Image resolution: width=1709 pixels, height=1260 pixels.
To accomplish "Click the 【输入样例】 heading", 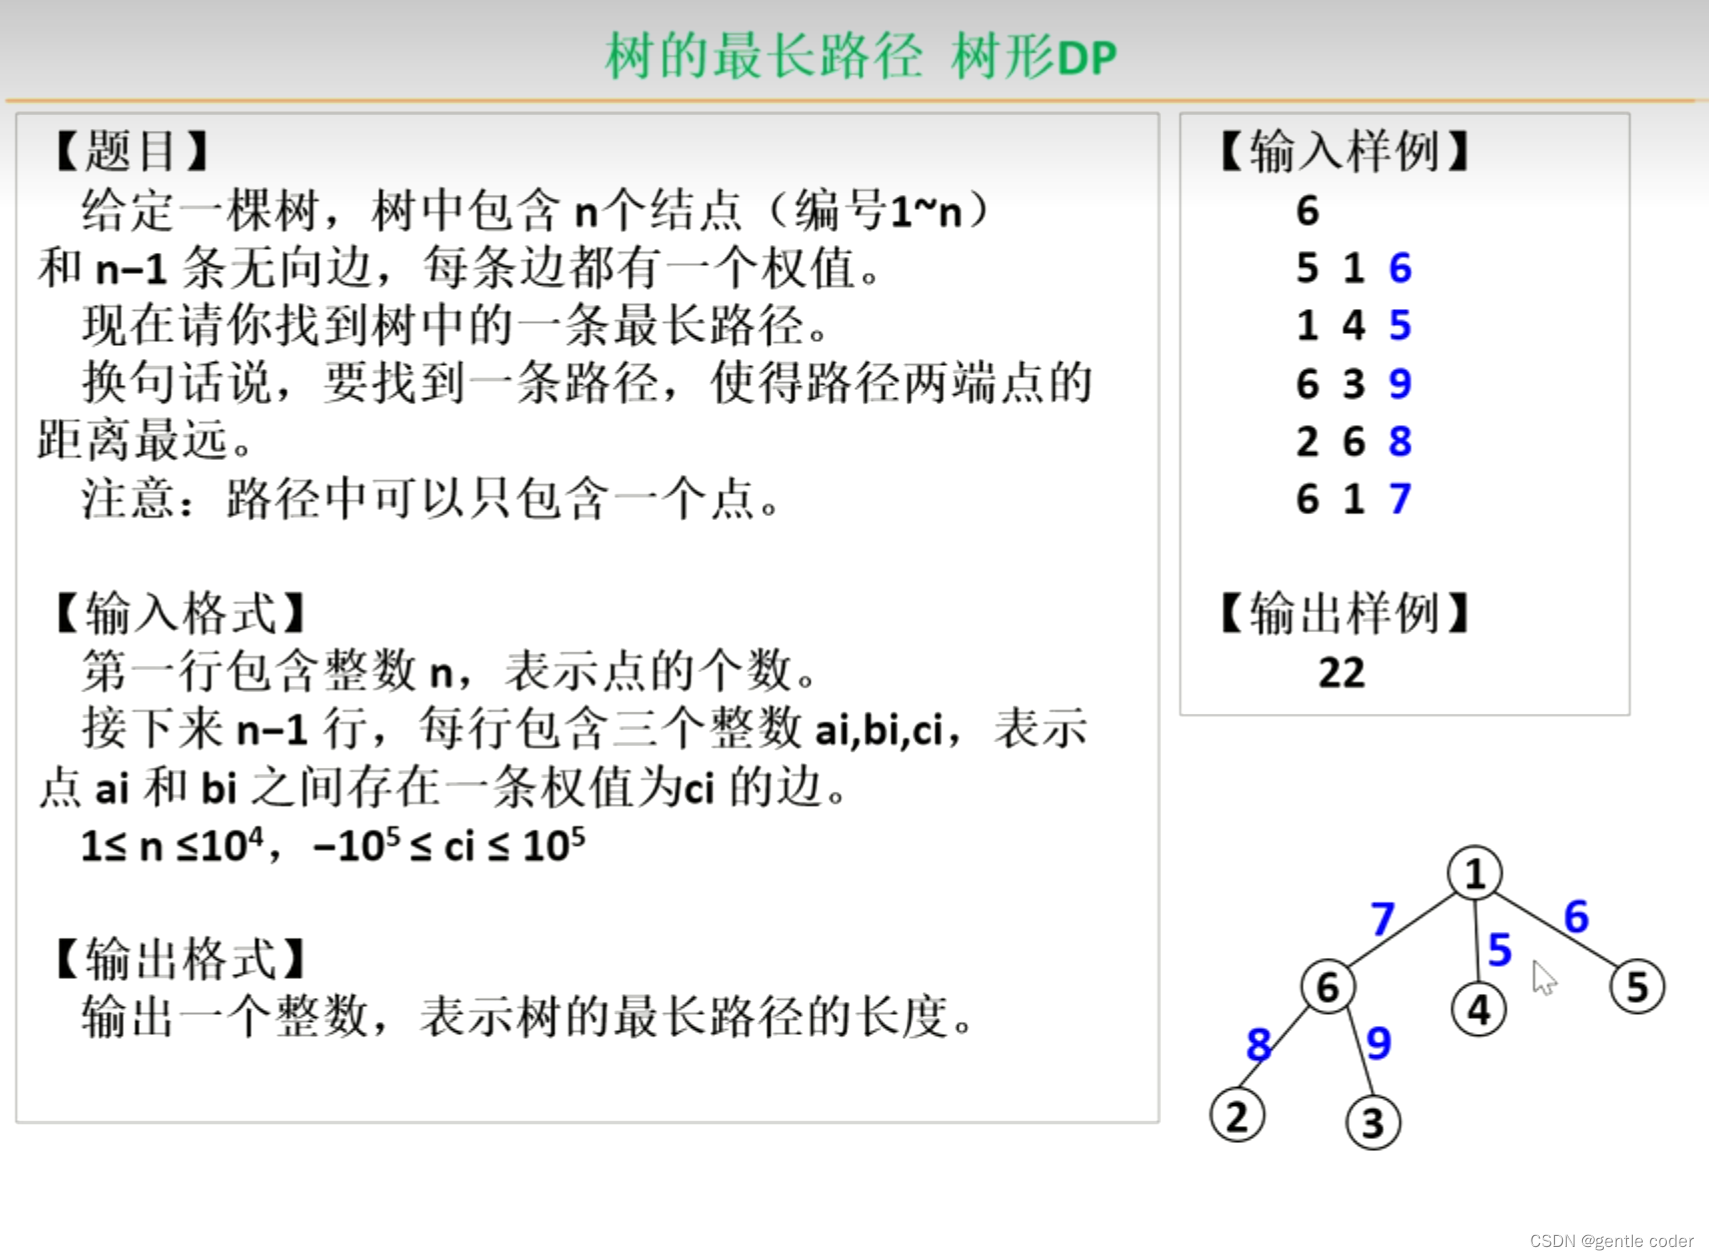I will [1345, 151].
